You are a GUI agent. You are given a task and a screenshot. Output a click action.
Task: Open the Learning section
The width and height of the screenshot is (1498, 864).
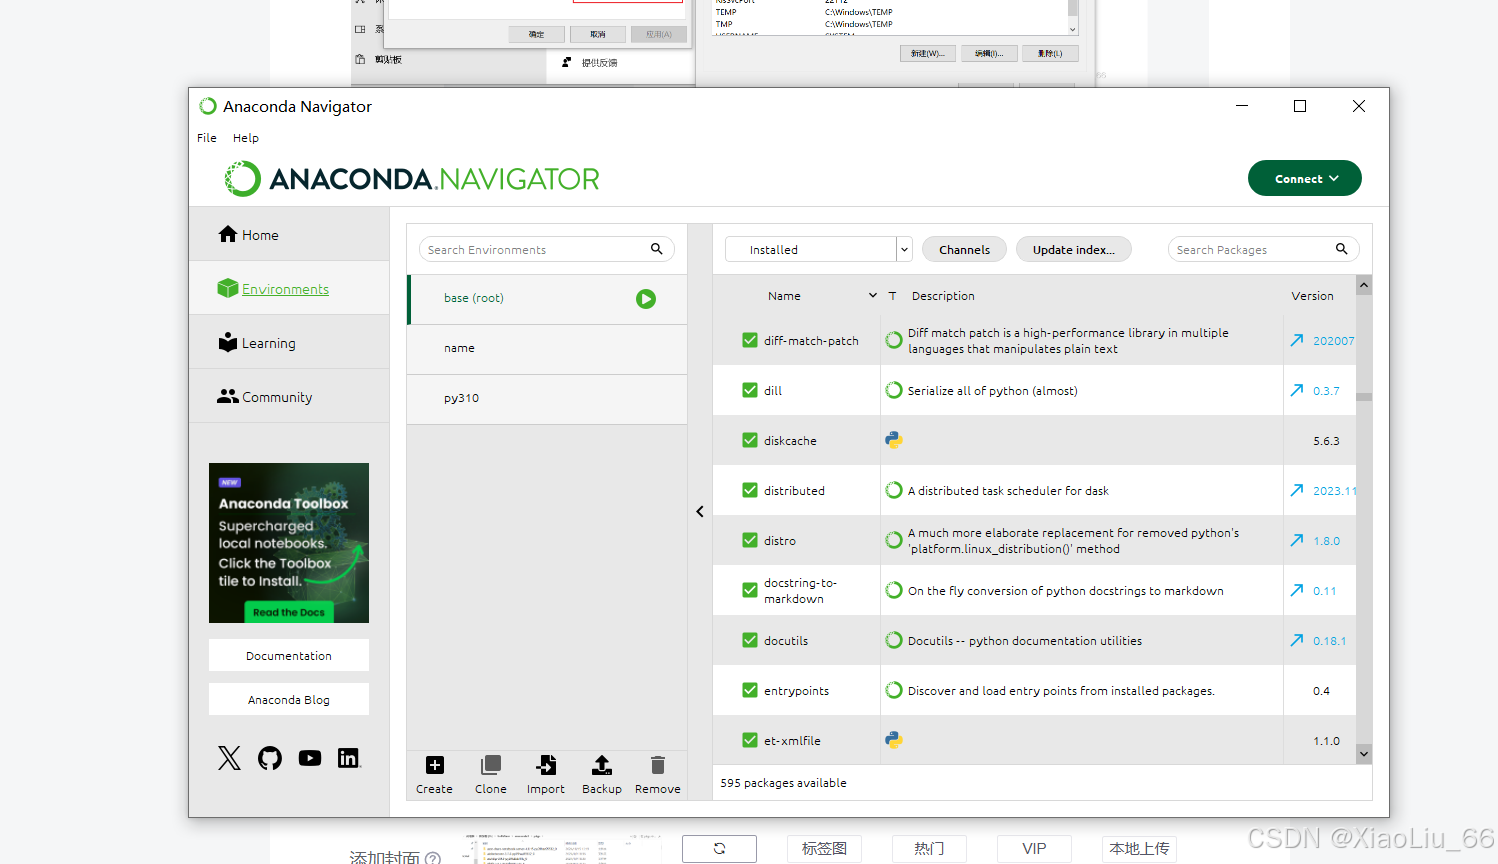tap(289, 342)
